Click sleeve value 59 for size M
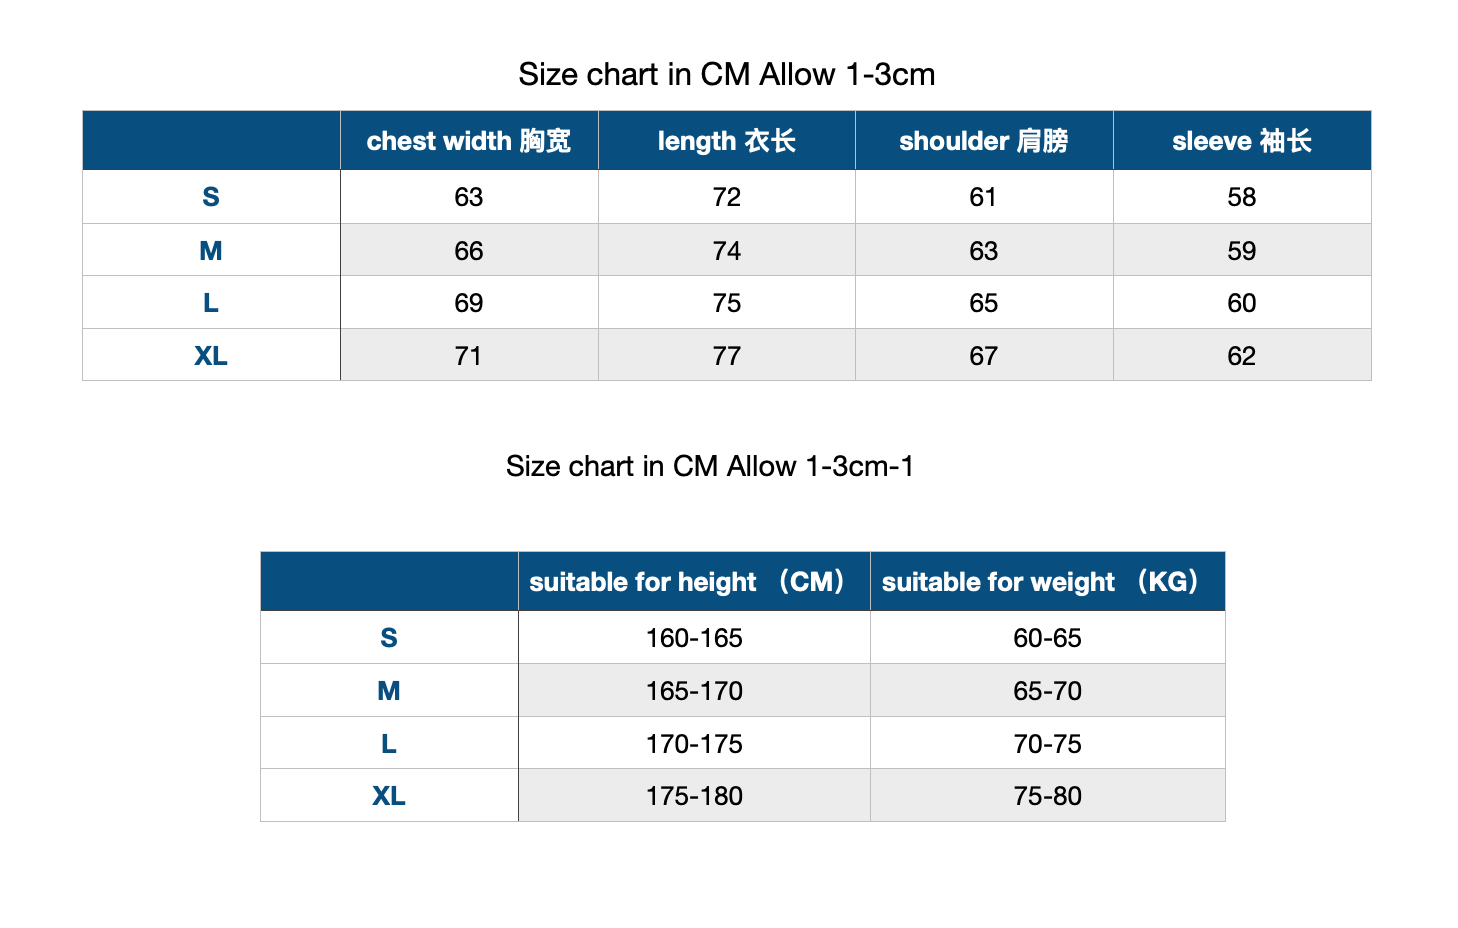This screenshot has width=1458, height=928. (x=1241, y=251)
